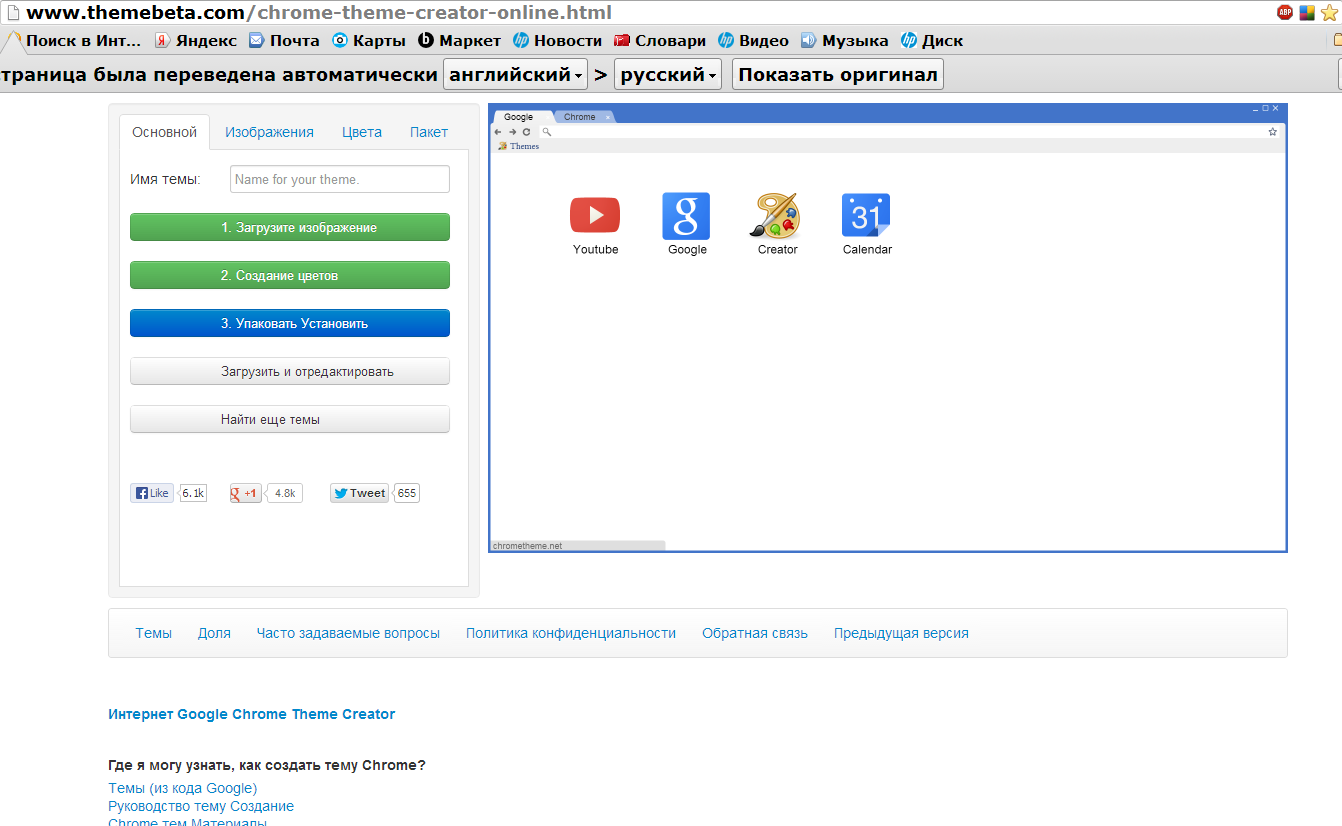Click 3. Упаковать Установить button
The height and width of the screenshot is (826, 1342).
290,323
